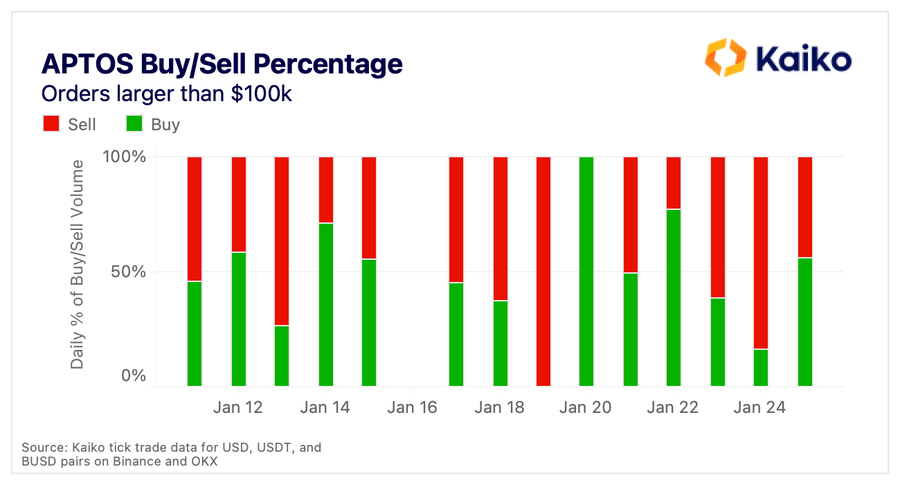Click the Jan 12 axis label
This screenshot has height=485, width=900.
click(x=238, y=408)
